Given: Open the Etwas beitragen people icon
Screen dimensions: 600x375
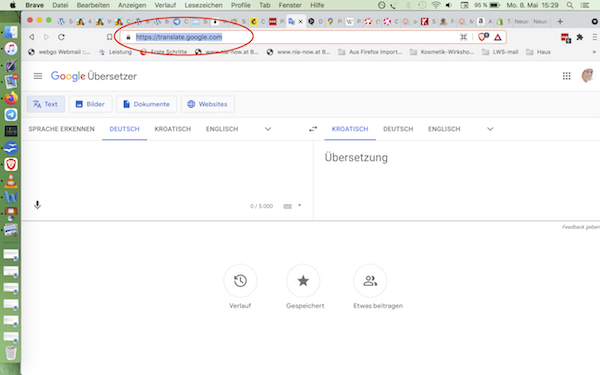Looking at the screenshot, I should click(x=370, y=281).
